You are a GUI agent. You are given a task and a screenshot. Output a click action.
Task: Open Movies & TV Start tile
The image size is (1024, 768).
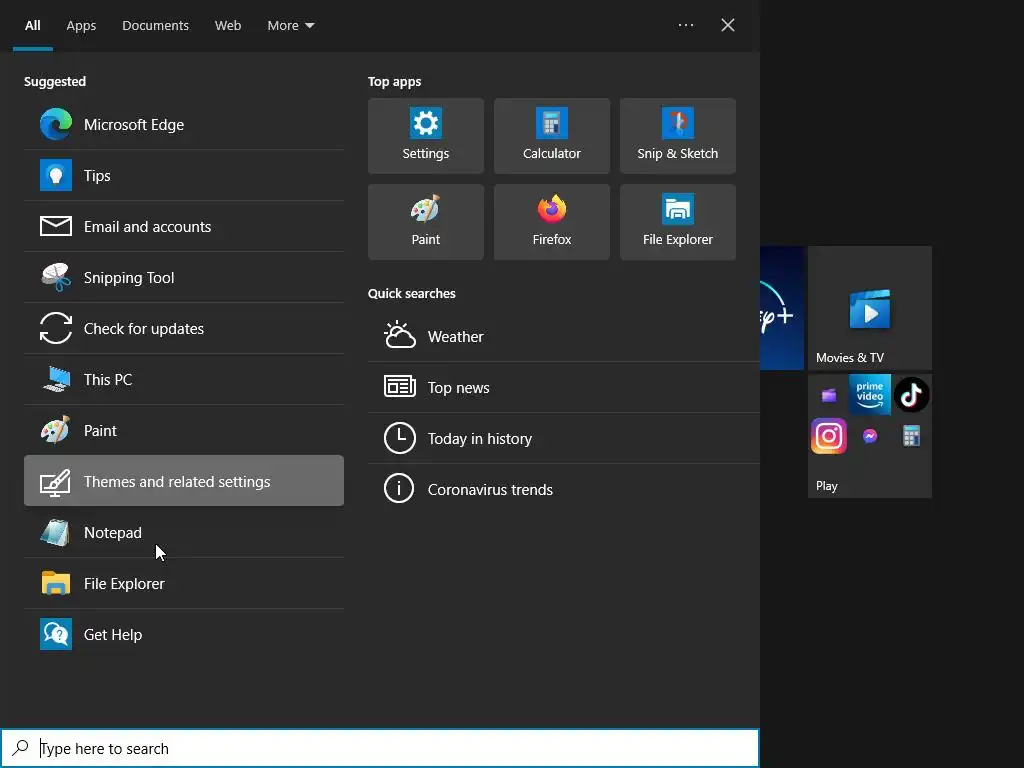870,308
